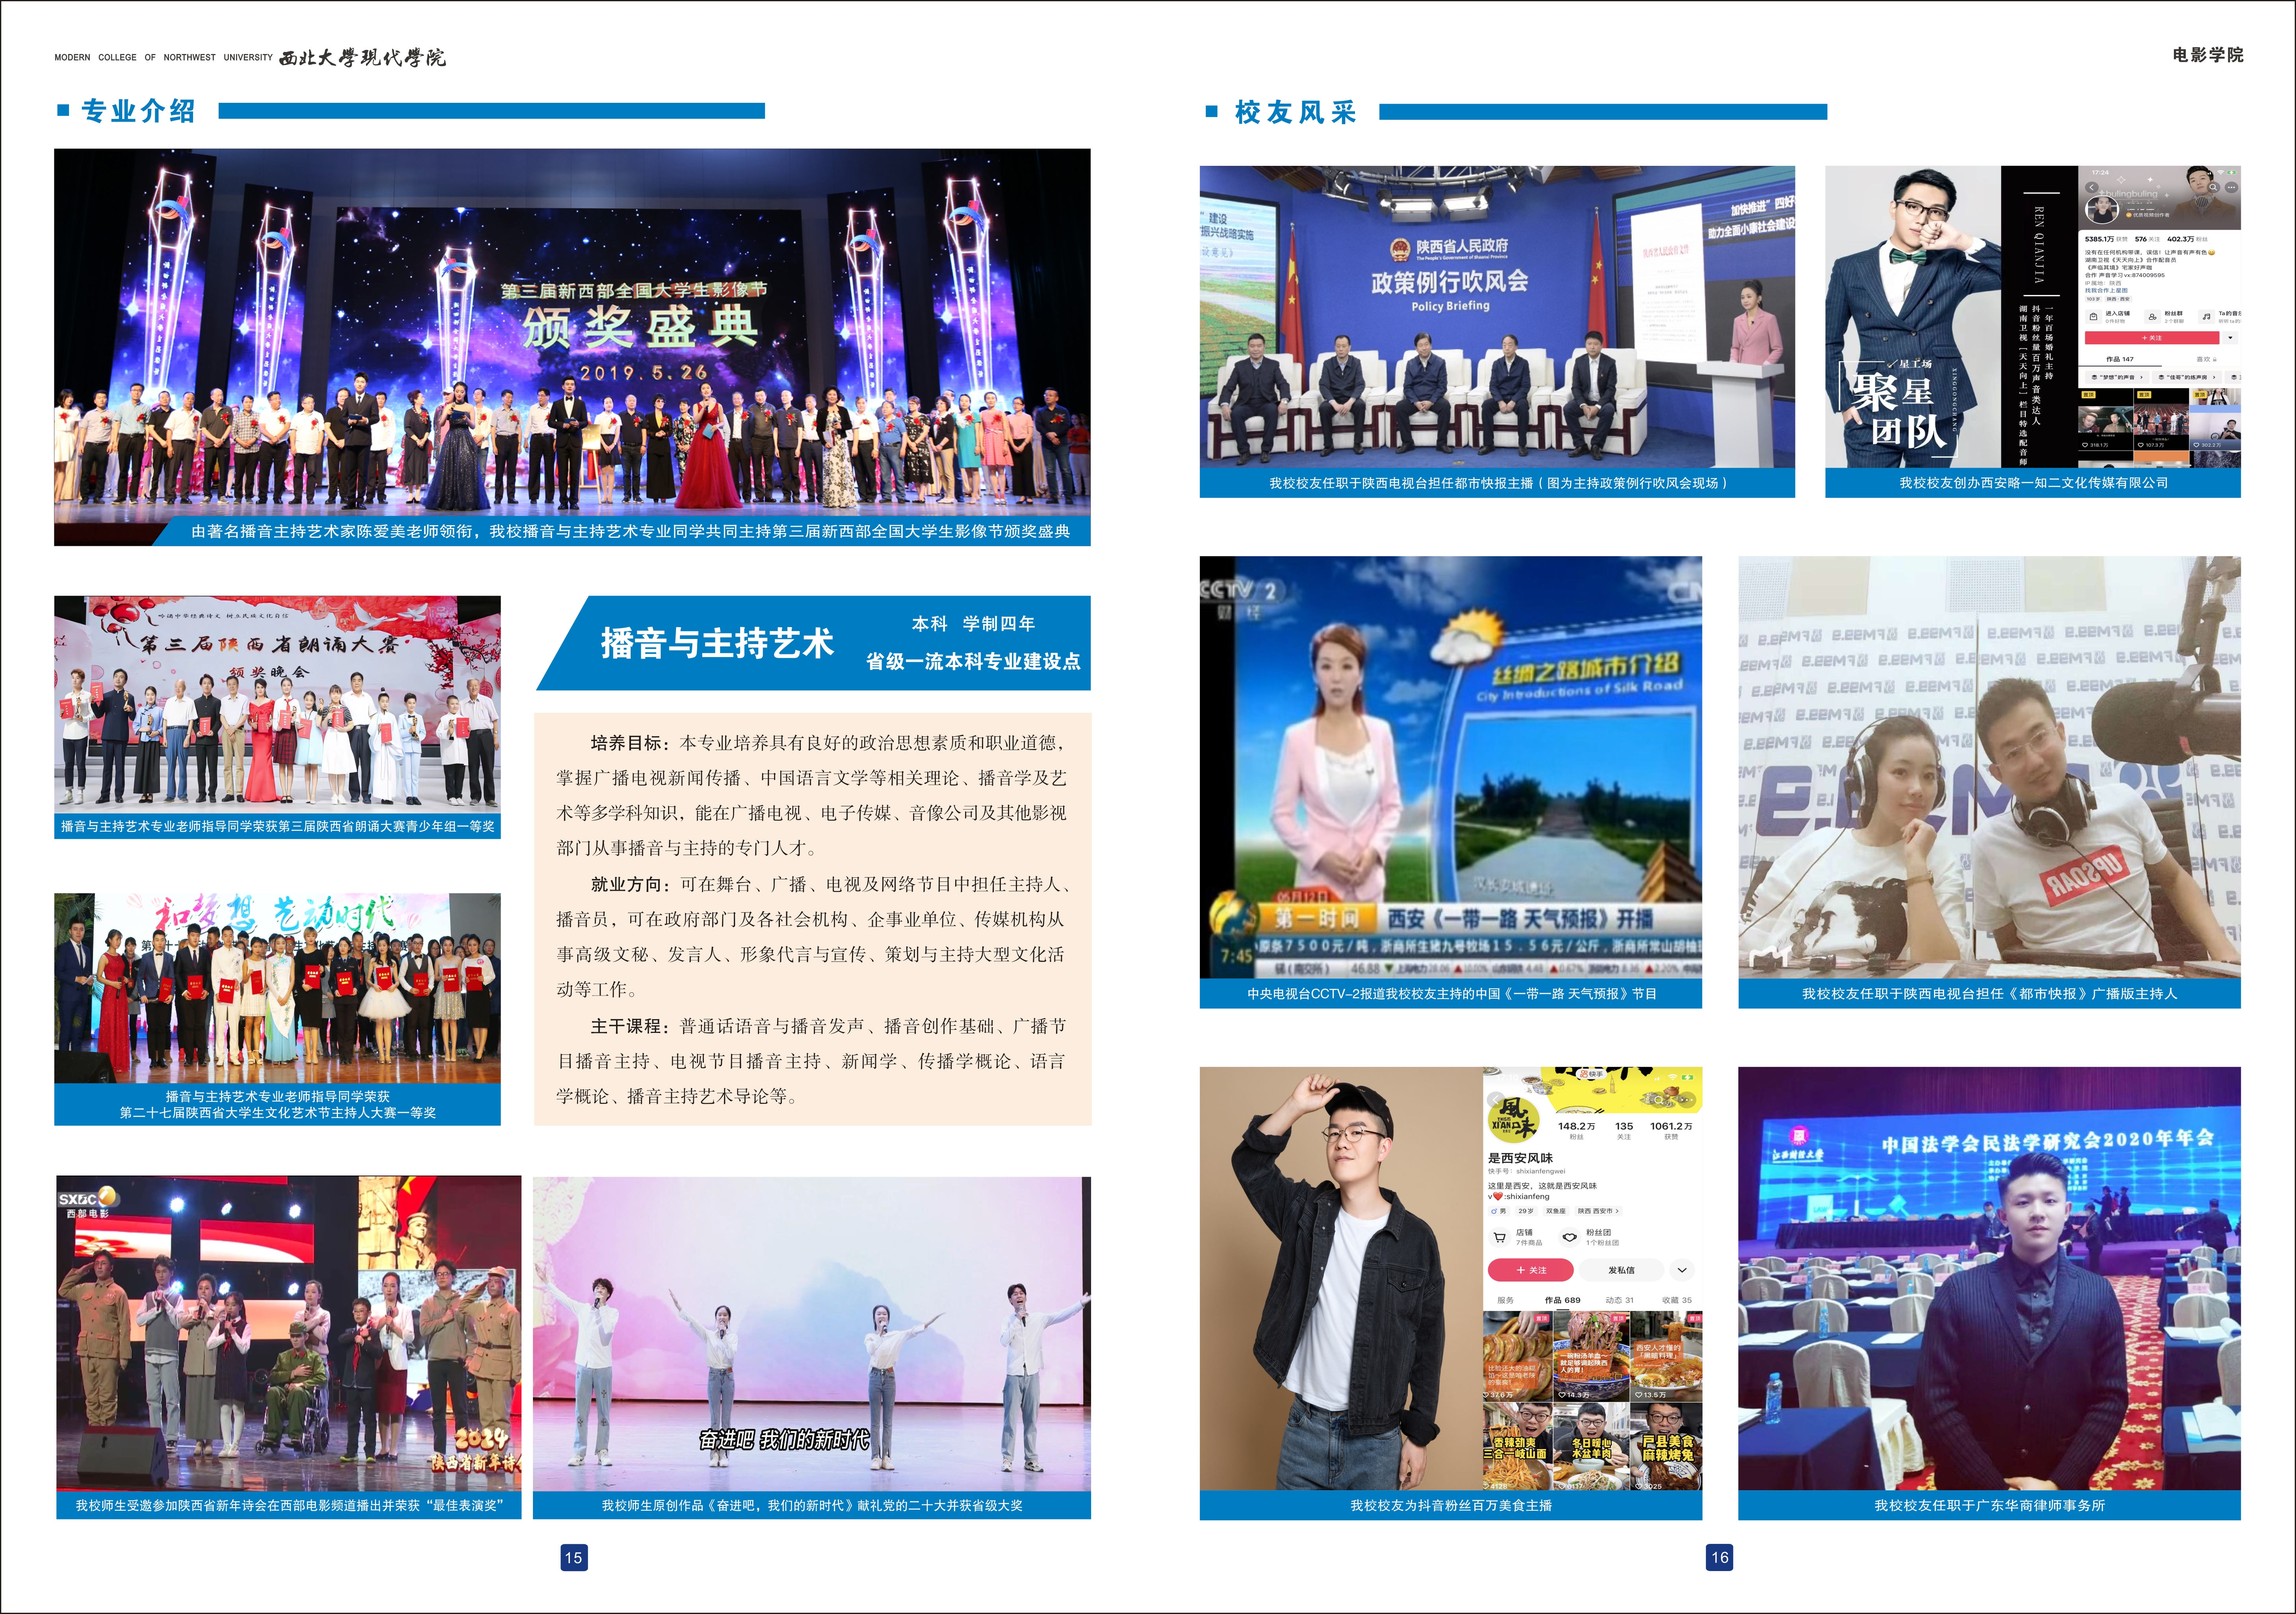Open 聚星团队 portrait photo

(x=1913, y=317)
